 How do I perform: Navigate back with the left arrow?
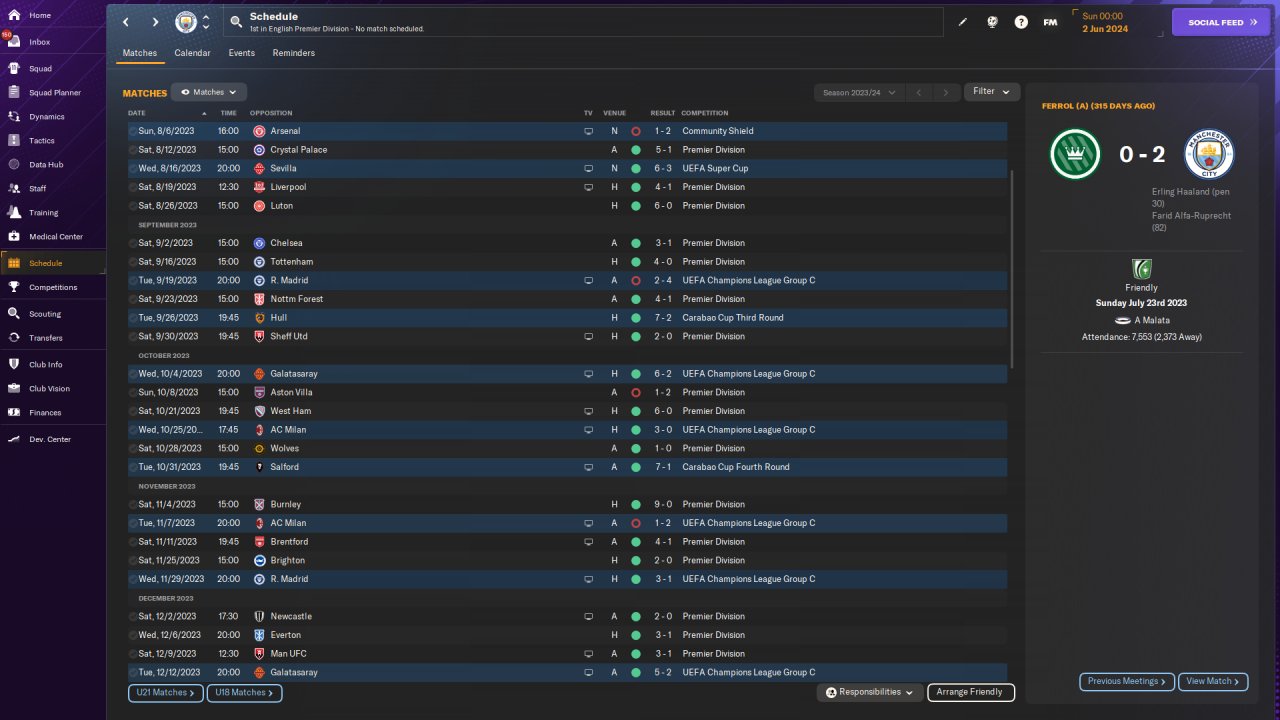click(126, 22)
